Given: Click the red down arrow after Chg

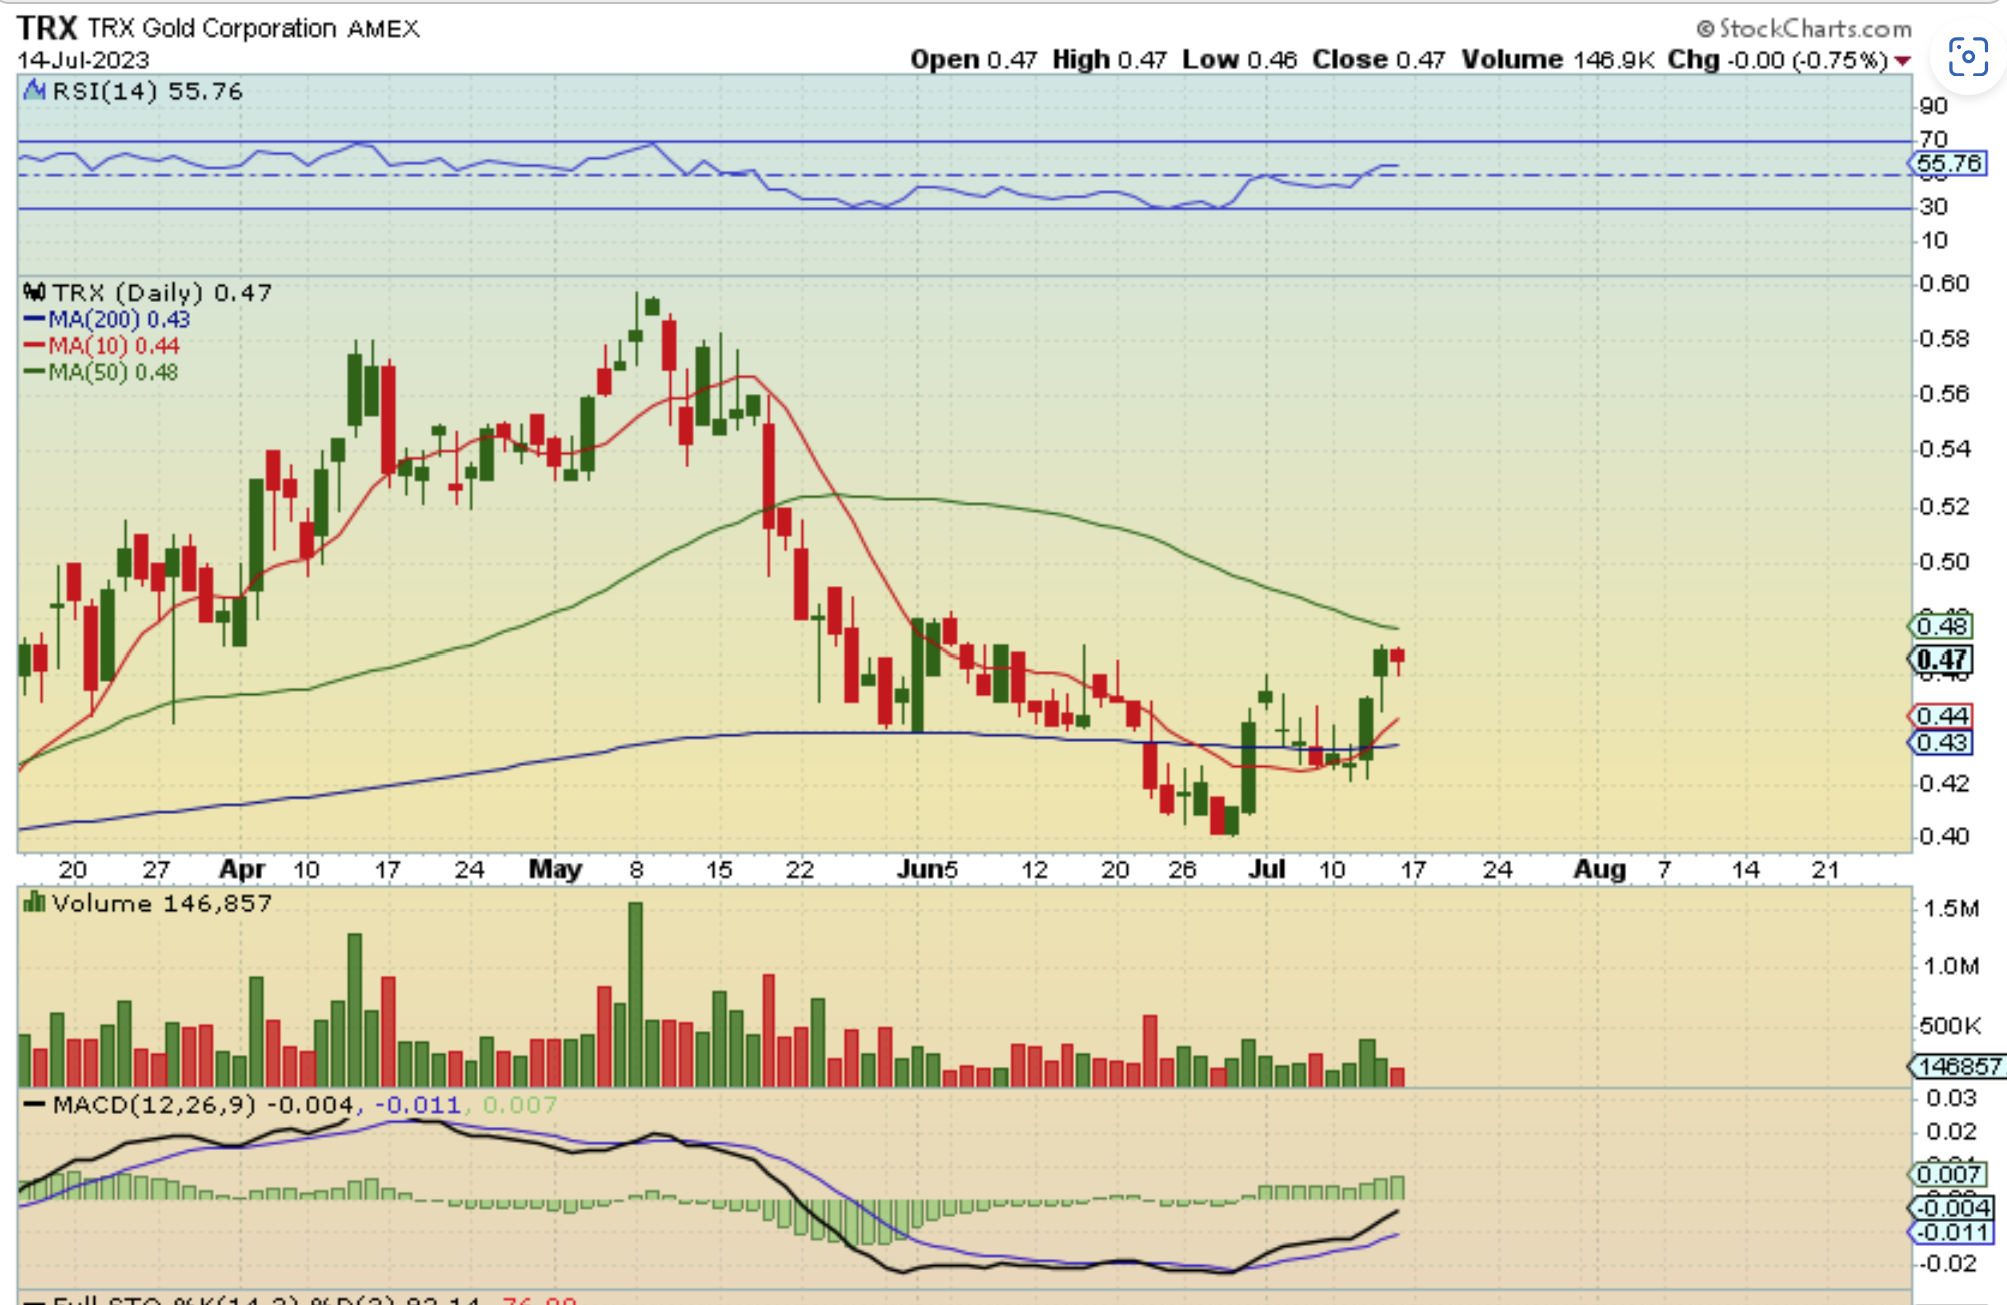Looking at the screenshot, I should coord(1902,61).
